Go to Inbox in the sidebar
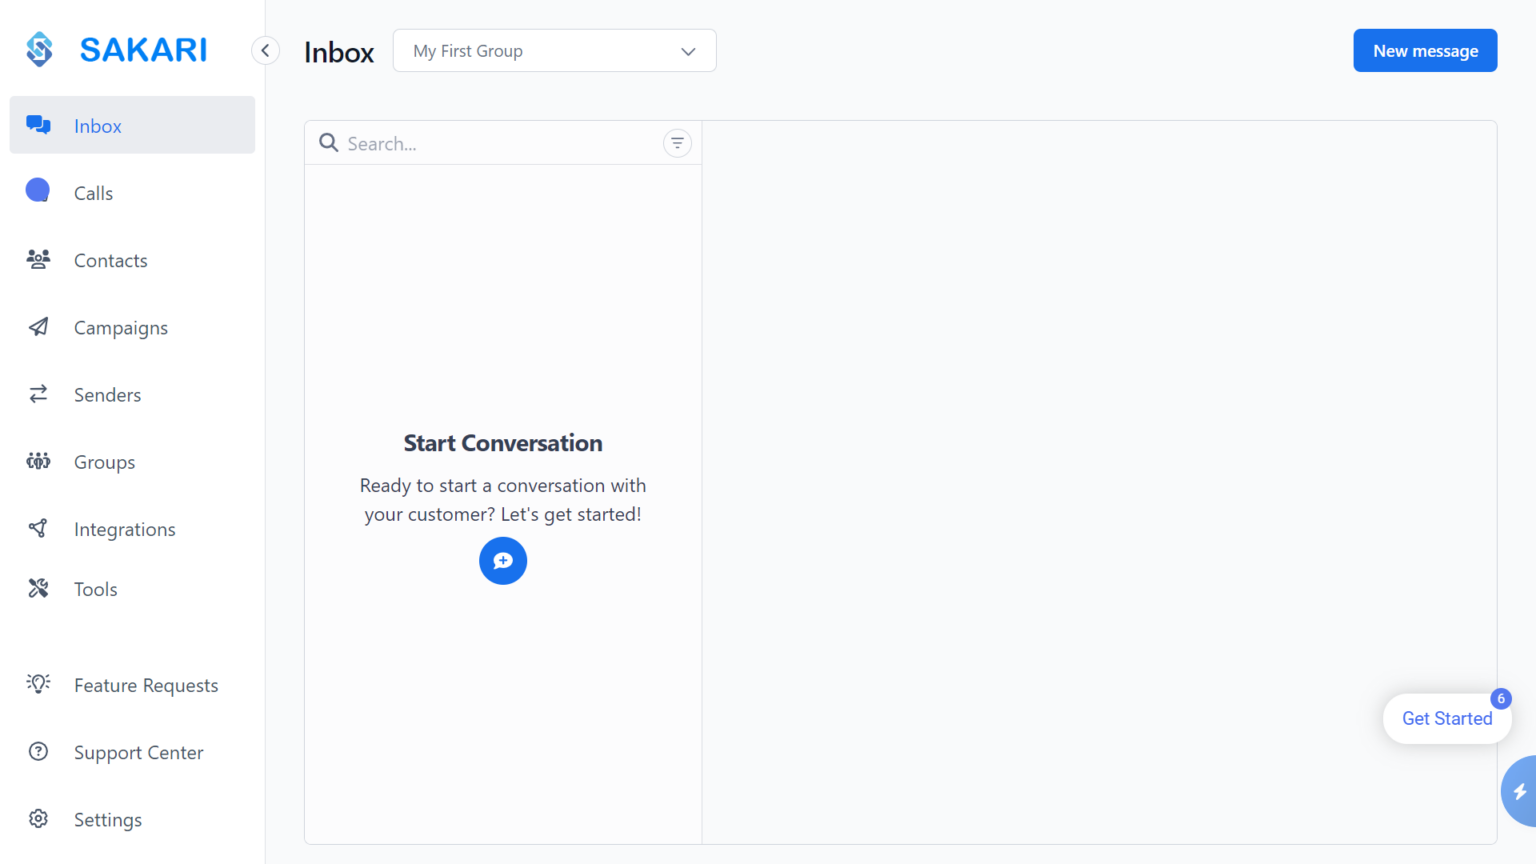This screenshot has height=864, width=1536. point(97,126)
